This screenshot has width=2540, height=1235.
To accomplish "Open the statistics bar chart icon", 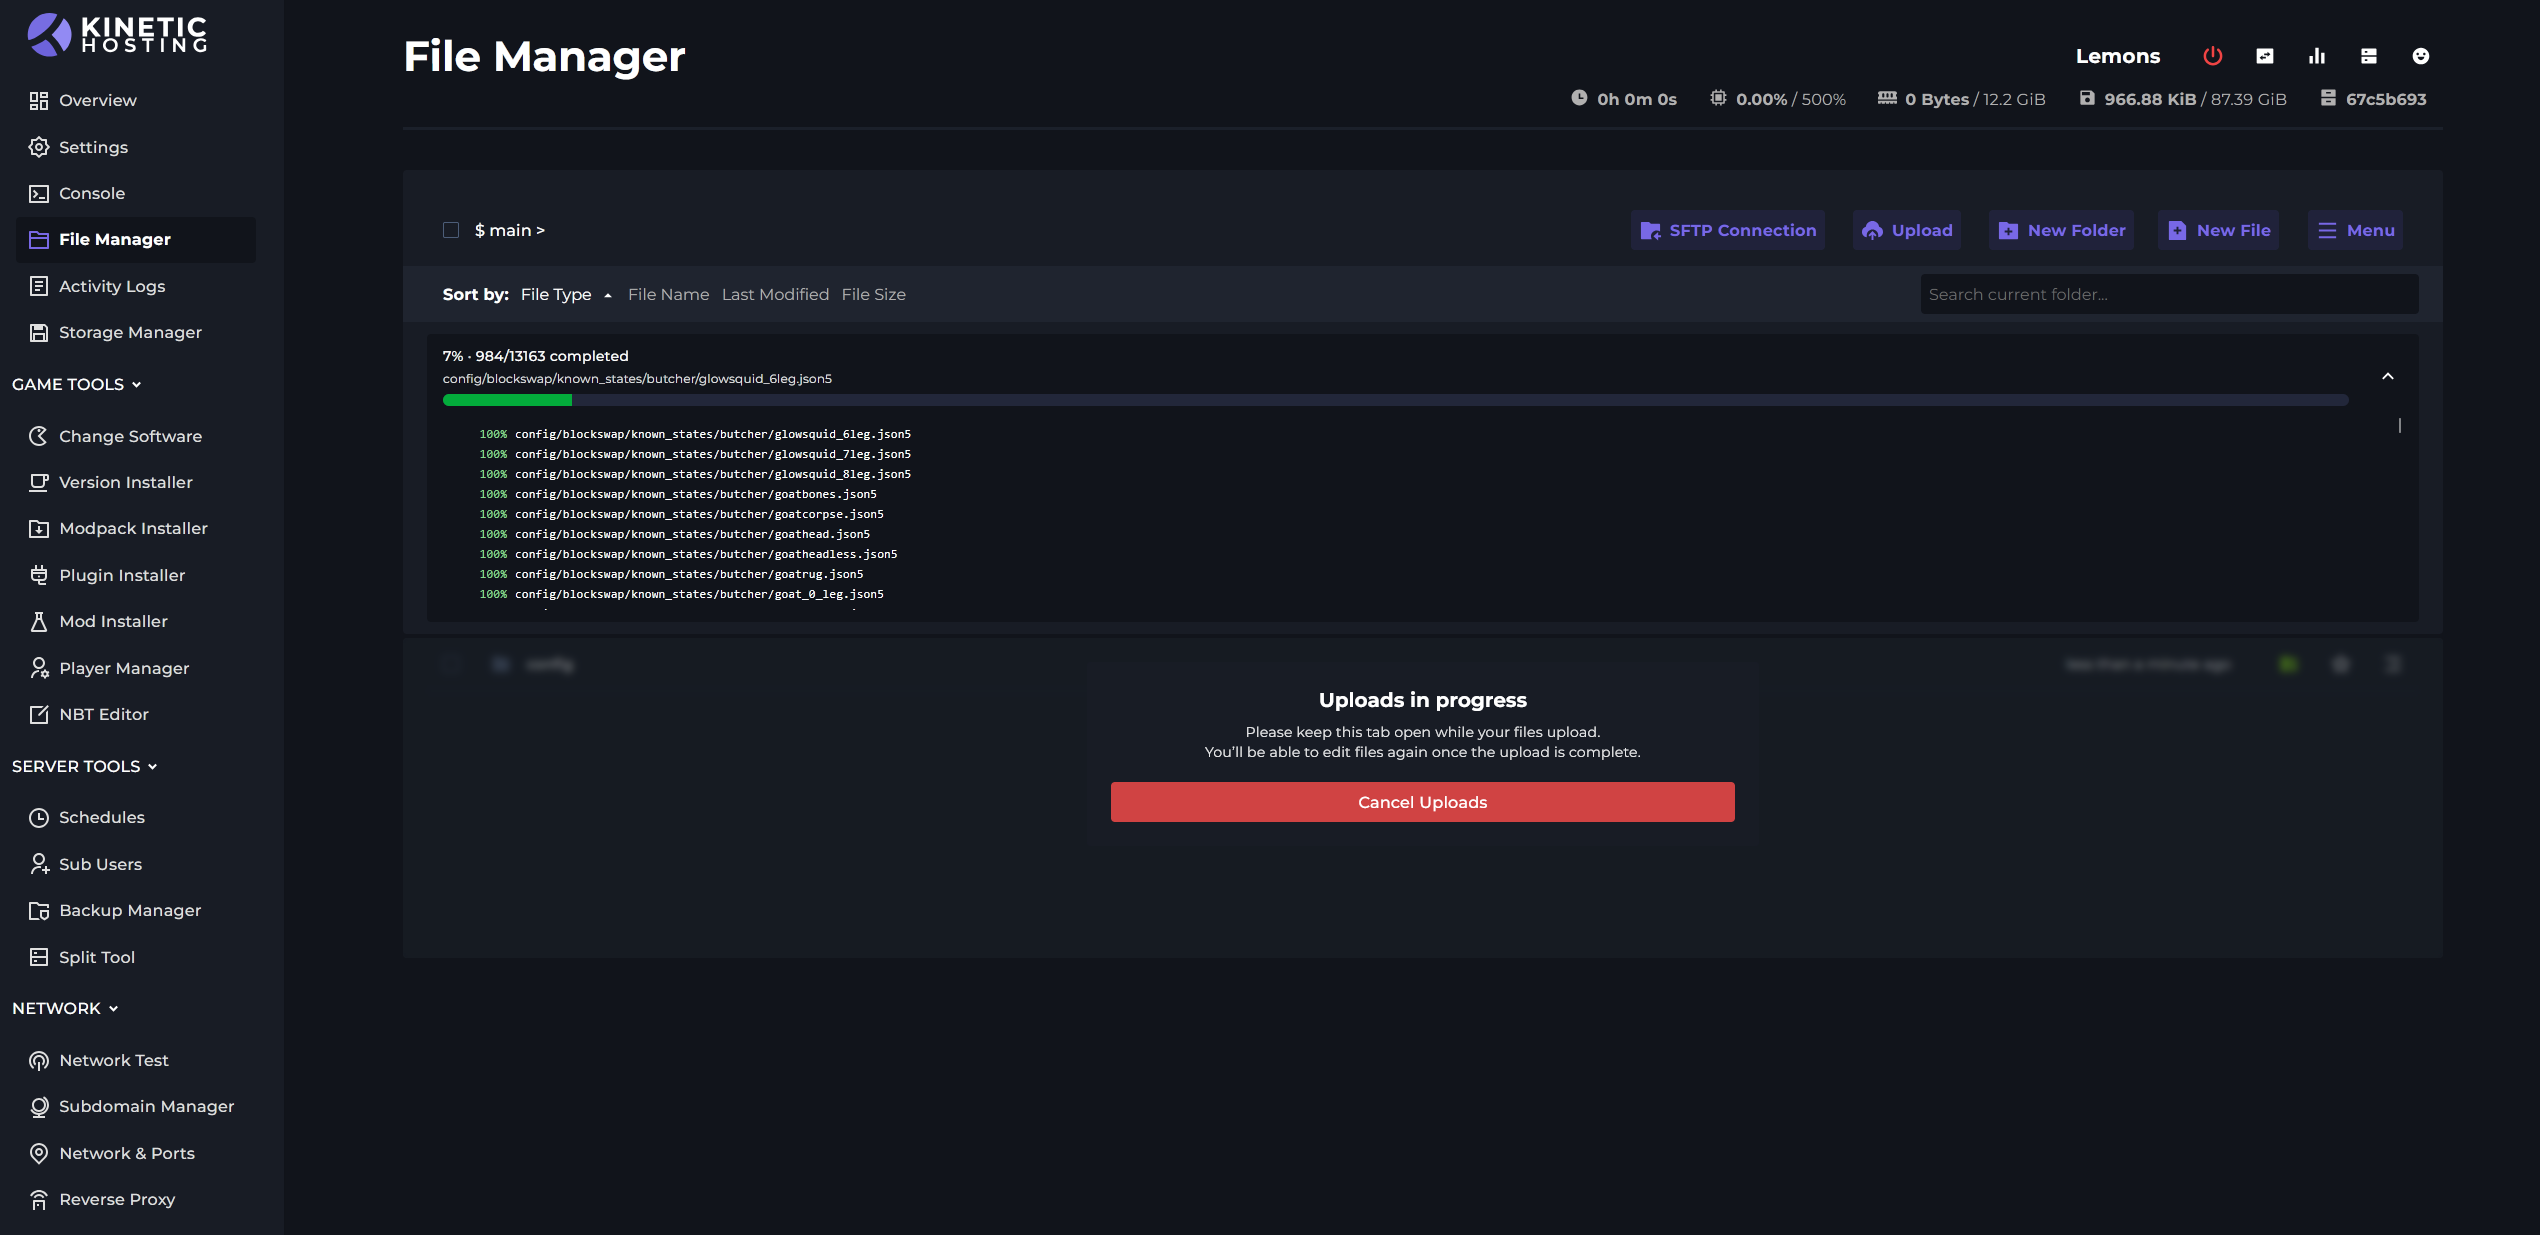I will (x=2317, y=56).
